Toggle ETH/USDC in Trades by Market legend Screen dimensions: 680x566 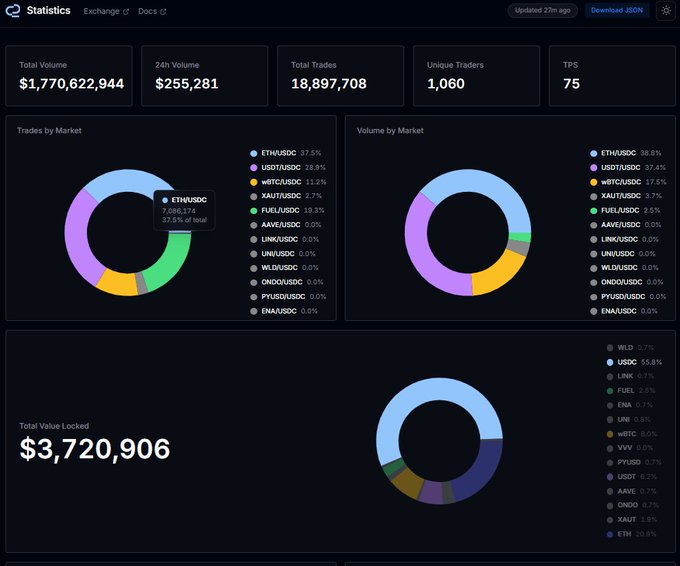click(x=285, y=153)
